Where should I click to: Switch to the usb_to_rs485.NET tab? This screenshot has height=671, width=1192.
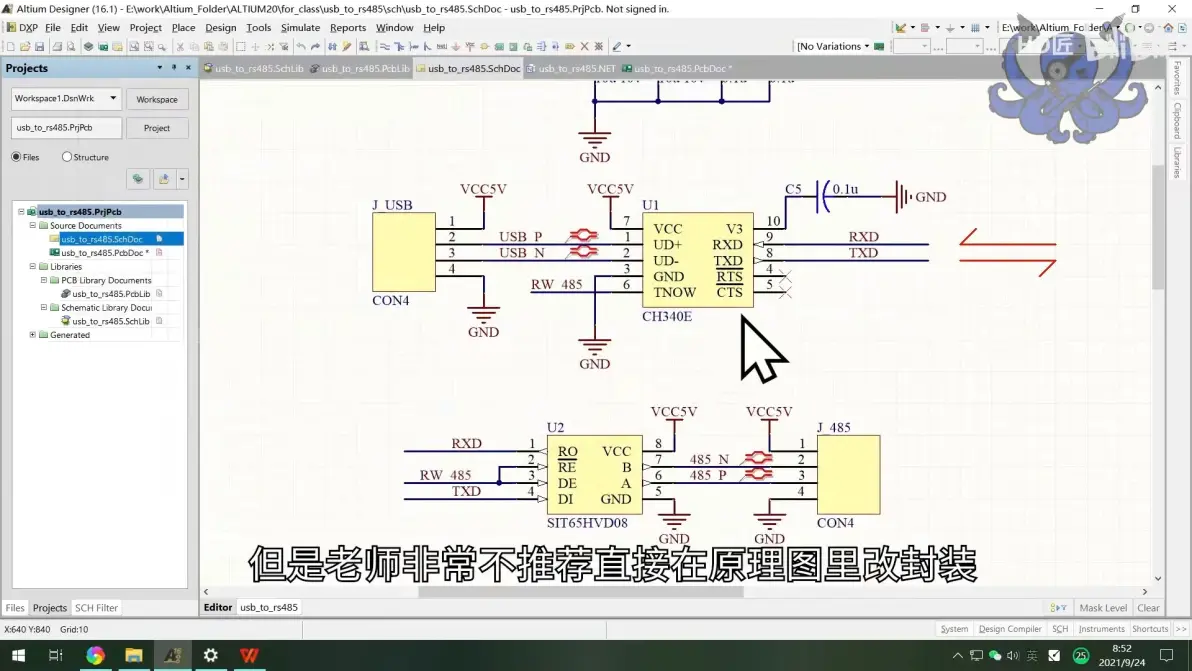pyautogui.click(x=572, y=68)
